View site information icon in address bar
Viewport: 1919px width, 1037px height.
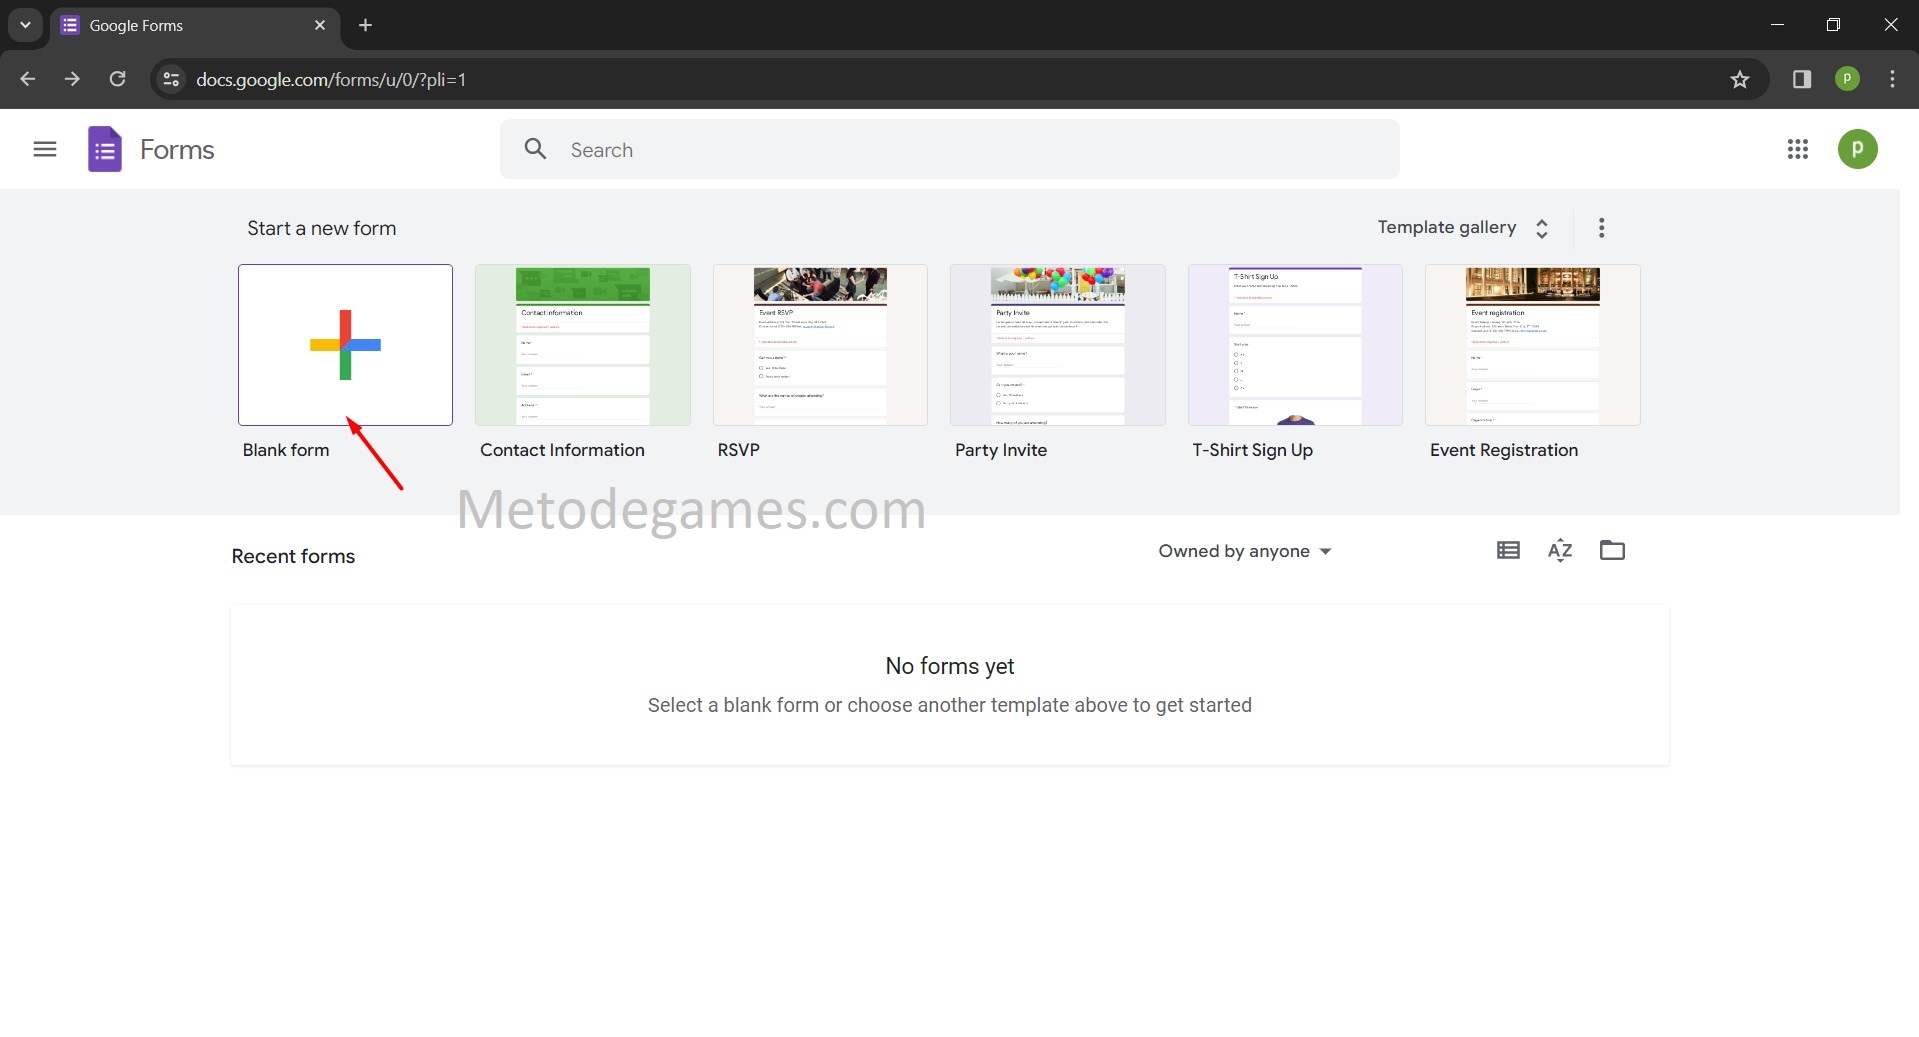tap(171, 79)
